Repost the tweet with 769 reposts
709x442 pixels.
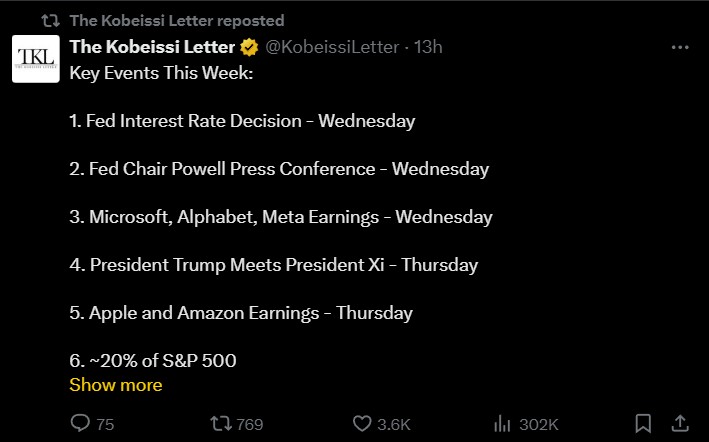click(224, 424)
